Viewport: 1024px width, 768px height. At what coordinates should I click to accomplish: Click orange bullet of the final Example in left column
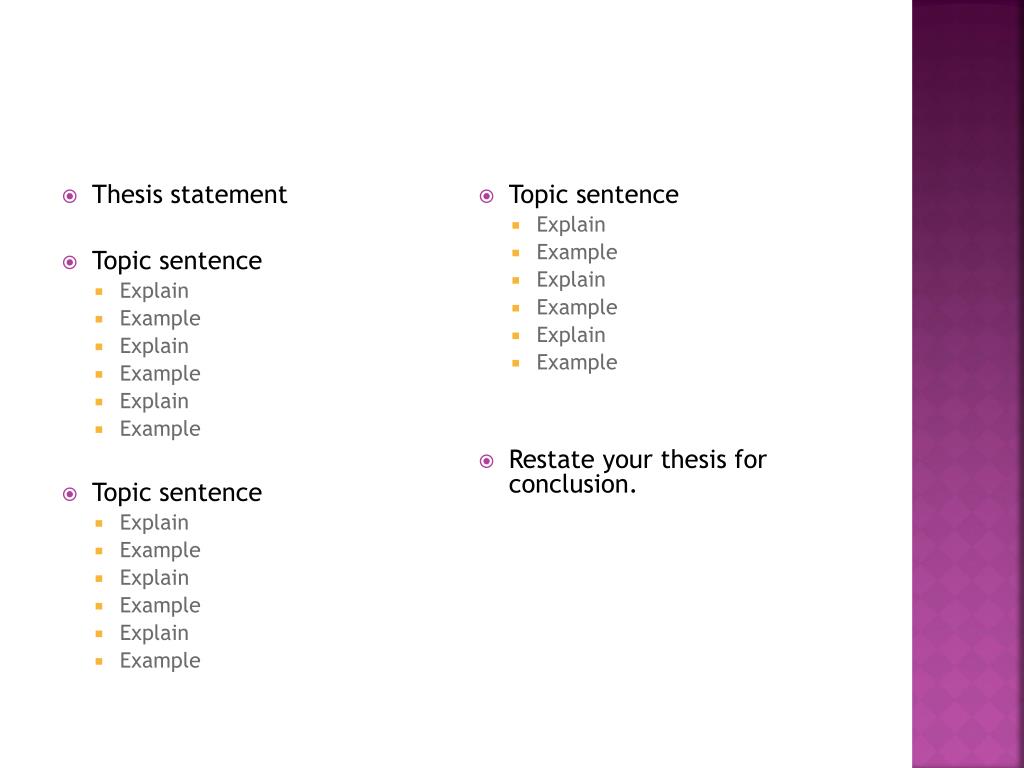[x=99, y=661]
